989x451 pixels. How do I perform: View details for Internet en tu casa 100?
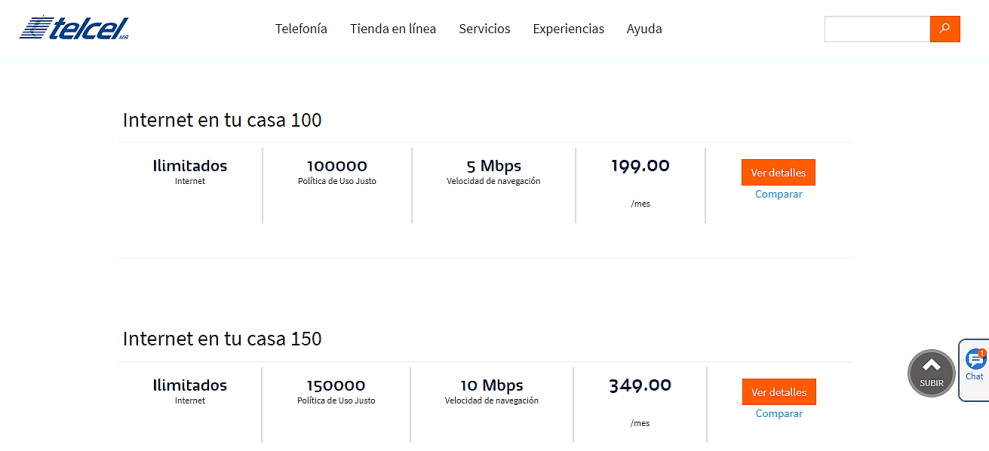(778, 173)
